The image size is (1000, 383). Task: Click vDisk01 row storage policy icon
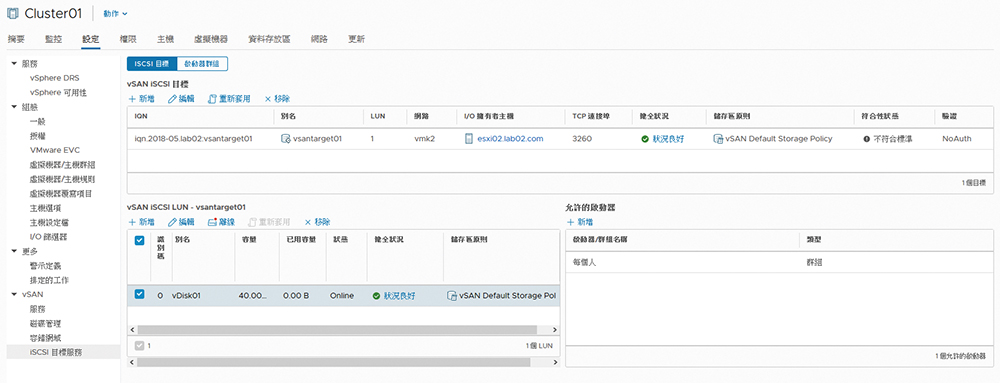click(452, 296)
